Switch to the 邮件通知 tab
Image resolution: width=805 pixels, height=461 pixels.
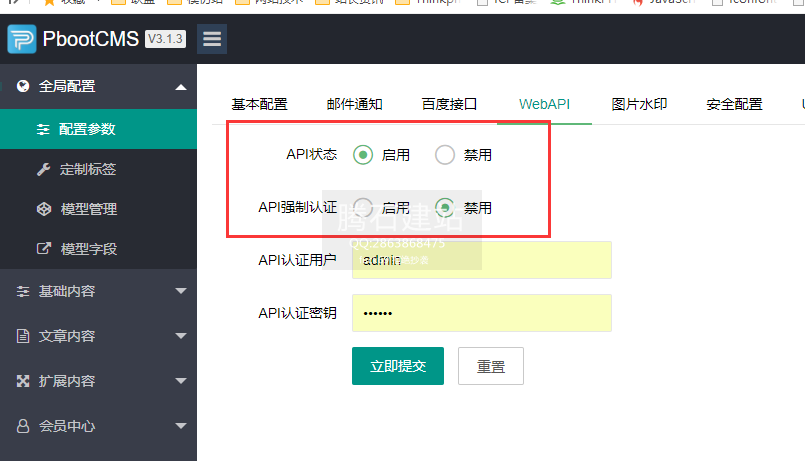coord(354,104)
